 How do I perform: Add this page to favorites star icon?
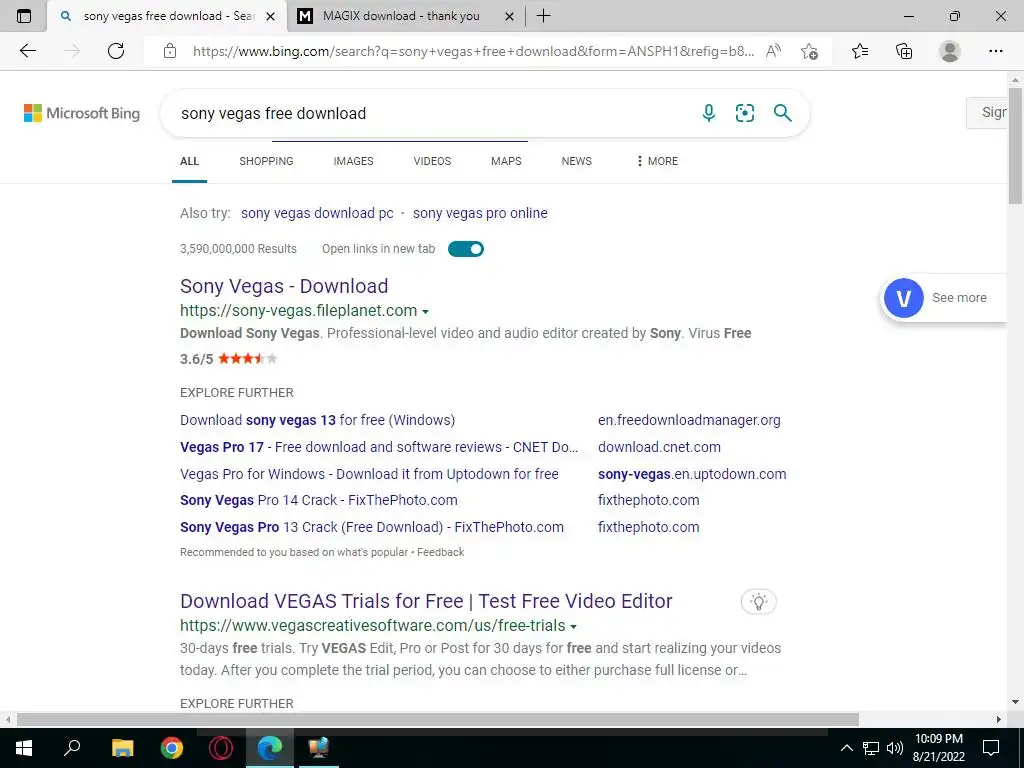pos(809,51)
